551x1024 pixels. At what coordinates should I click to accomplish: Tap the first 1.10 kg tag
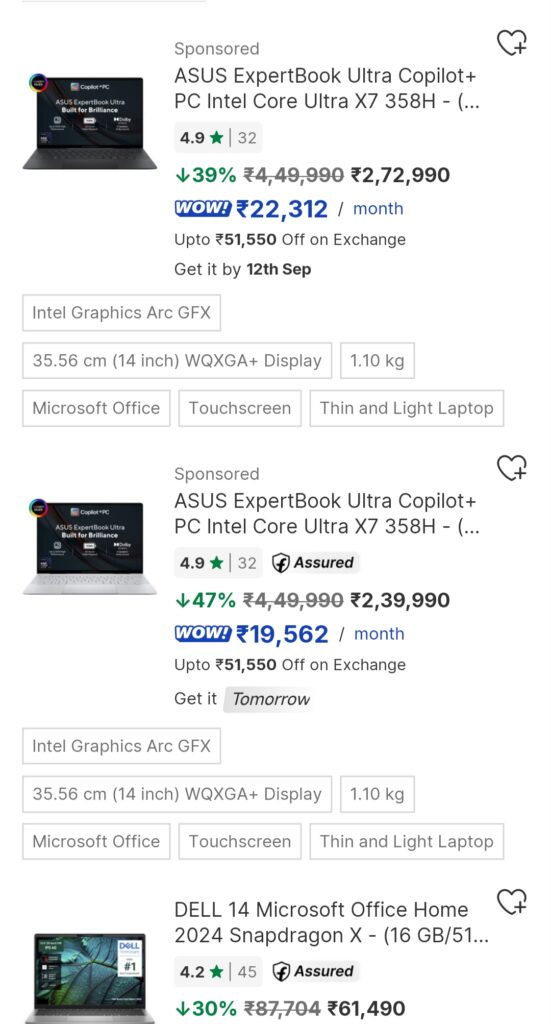coord(377,360)
